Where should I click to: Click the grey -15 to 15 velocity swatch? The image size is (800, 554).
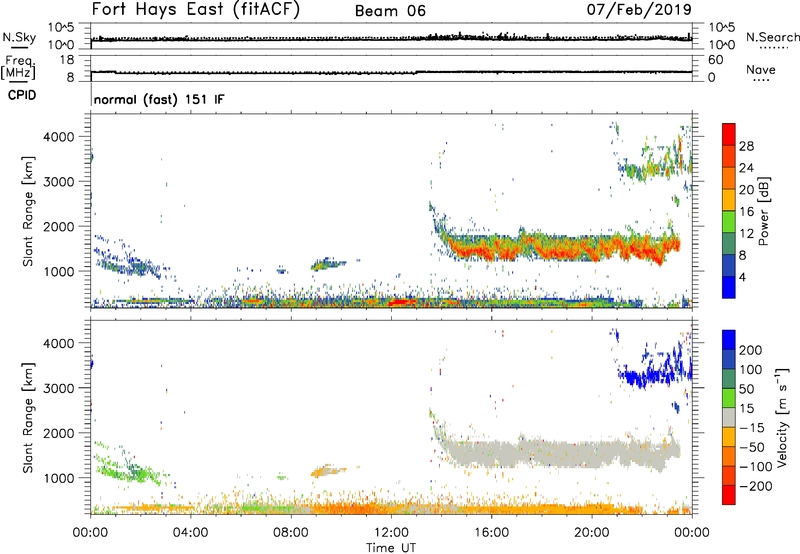(729, 418)
